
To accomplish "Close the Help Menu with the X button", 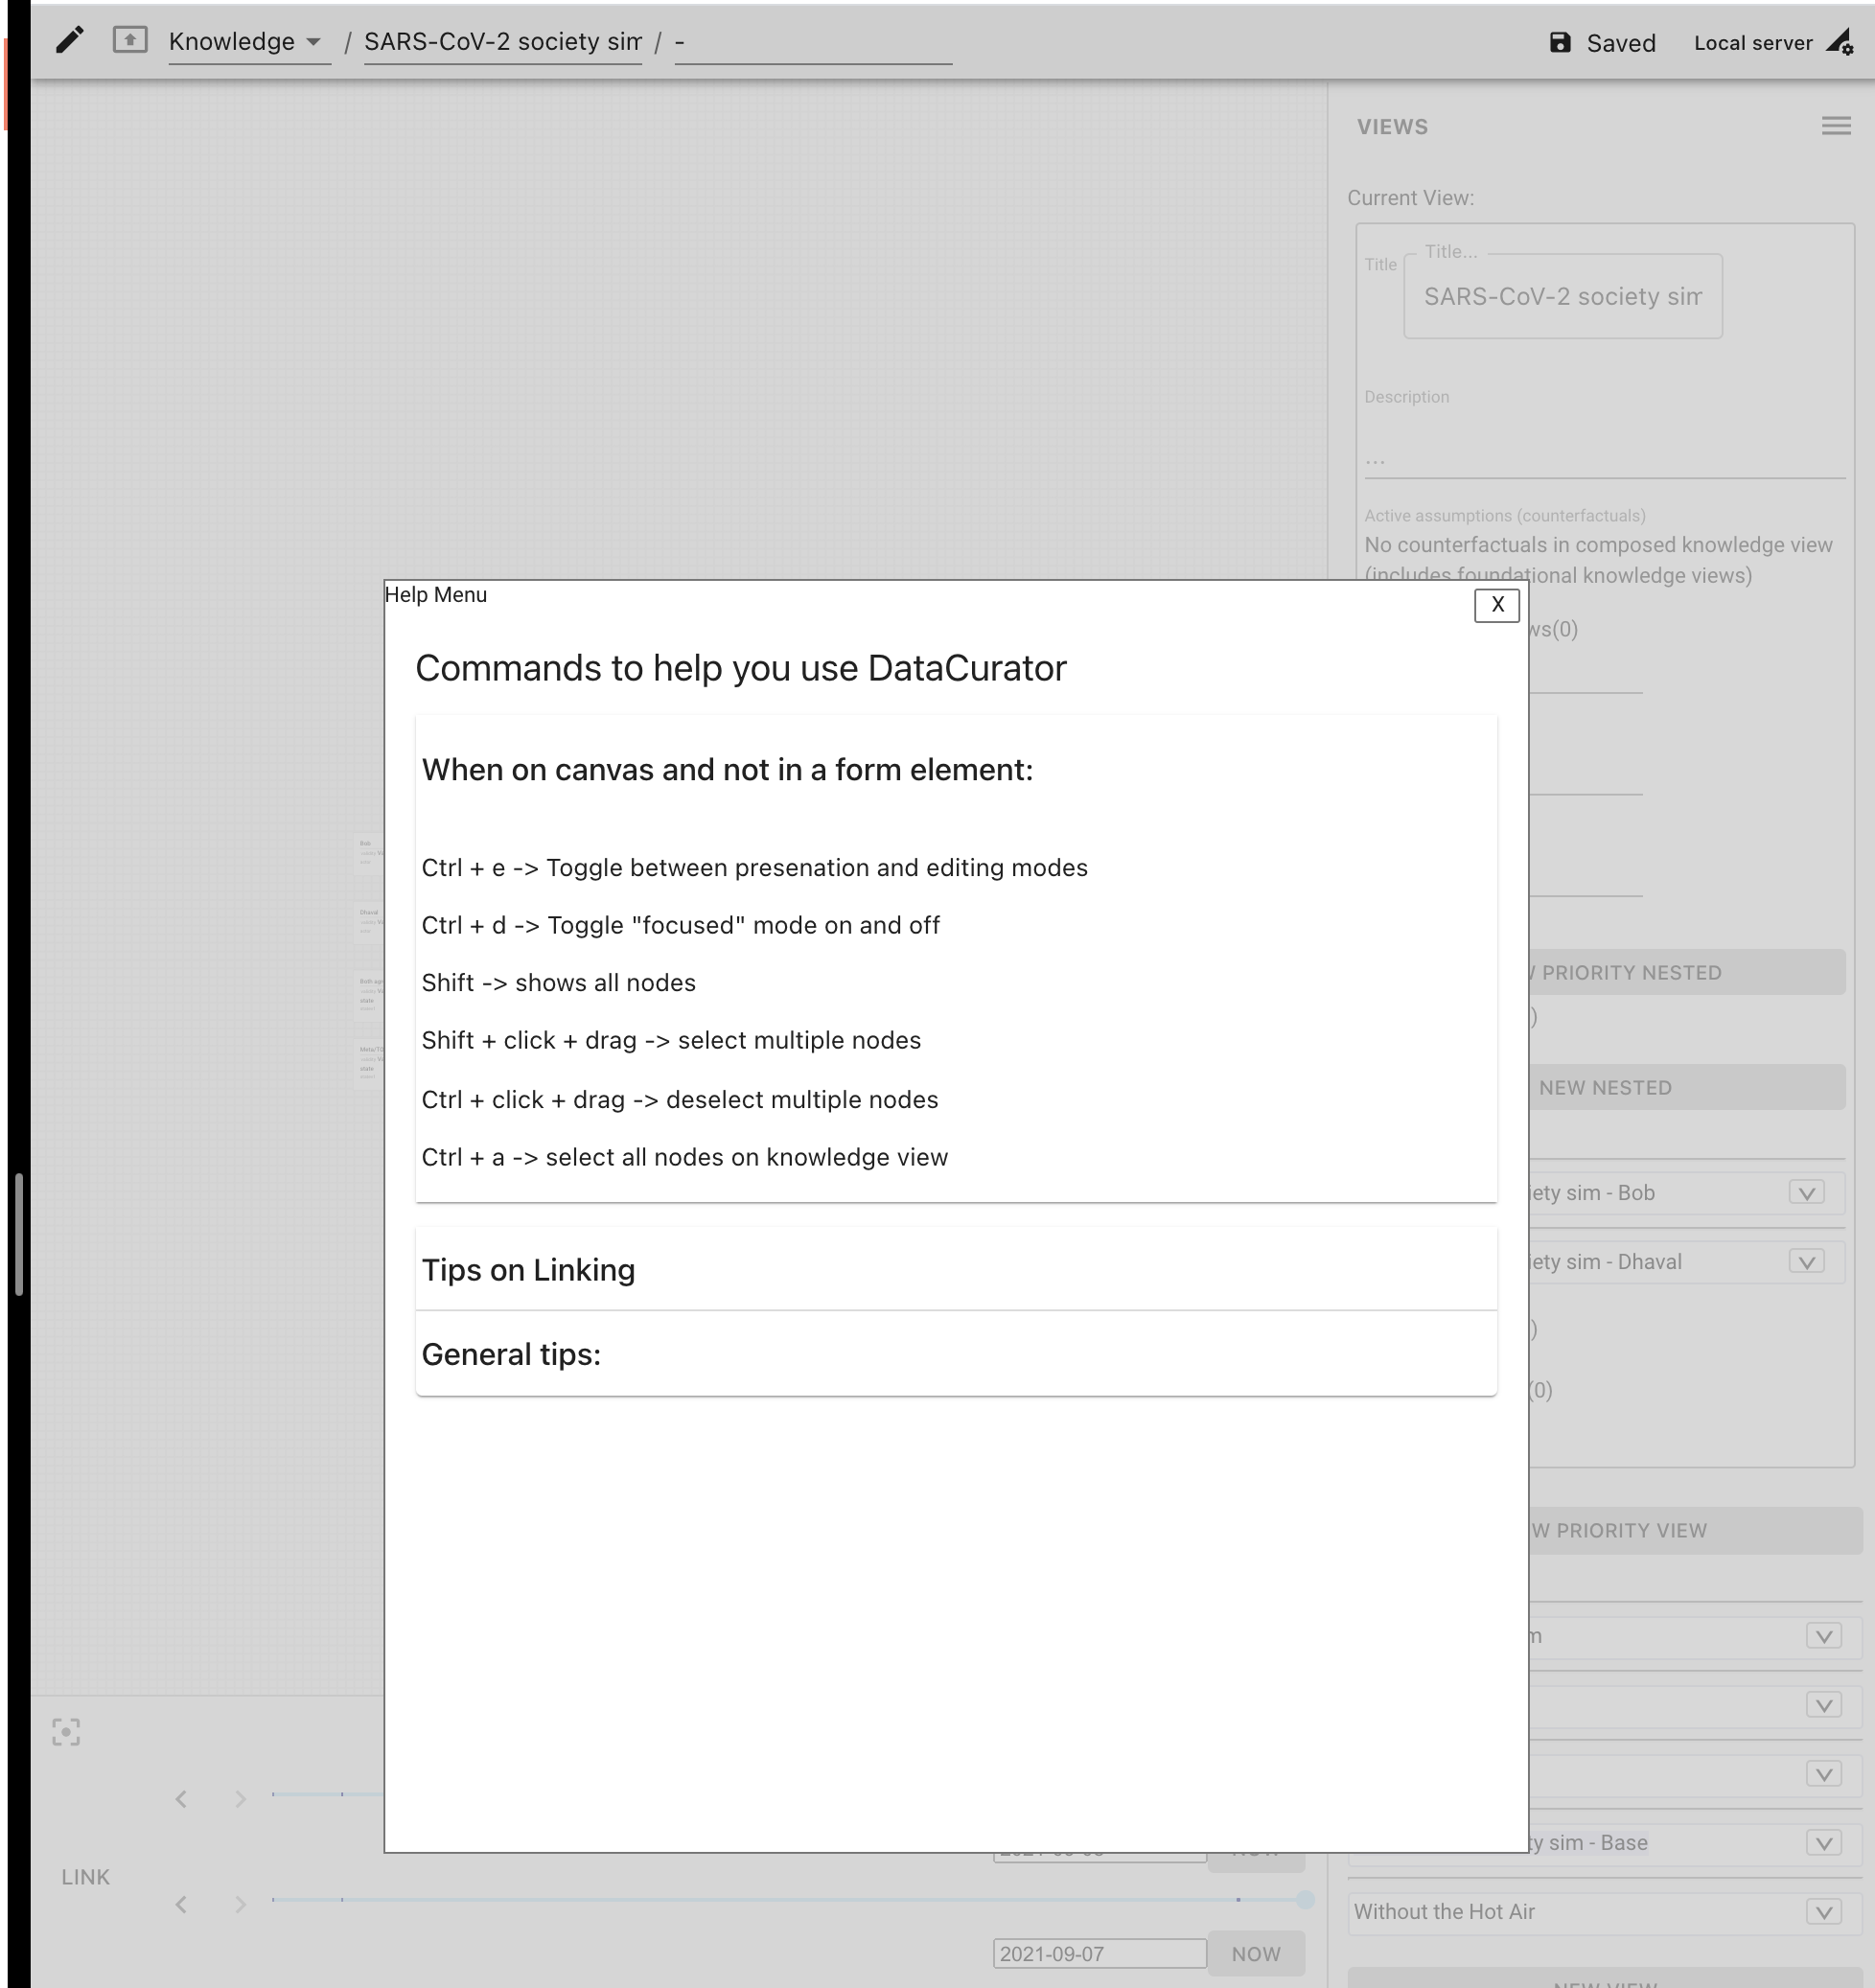I will pyautogui.click(x=1497, y=605).
